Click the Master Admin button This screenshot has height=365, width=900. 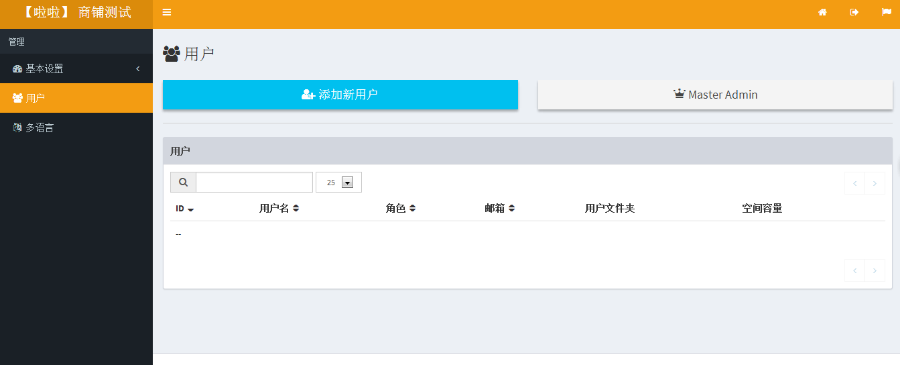coord(715,95)
